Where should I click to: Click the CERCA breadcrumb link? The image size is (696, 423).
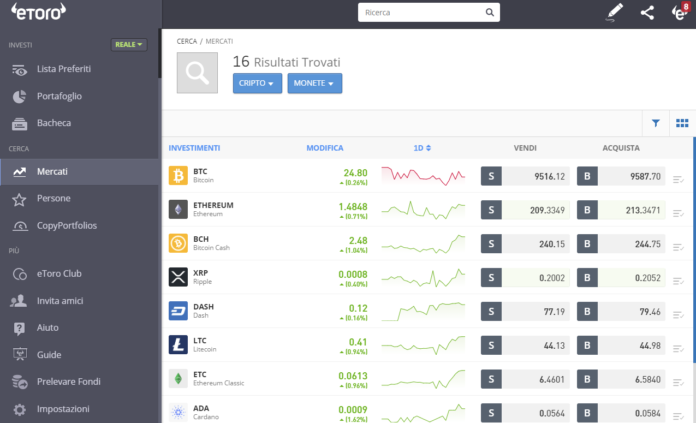coord(186,41)
